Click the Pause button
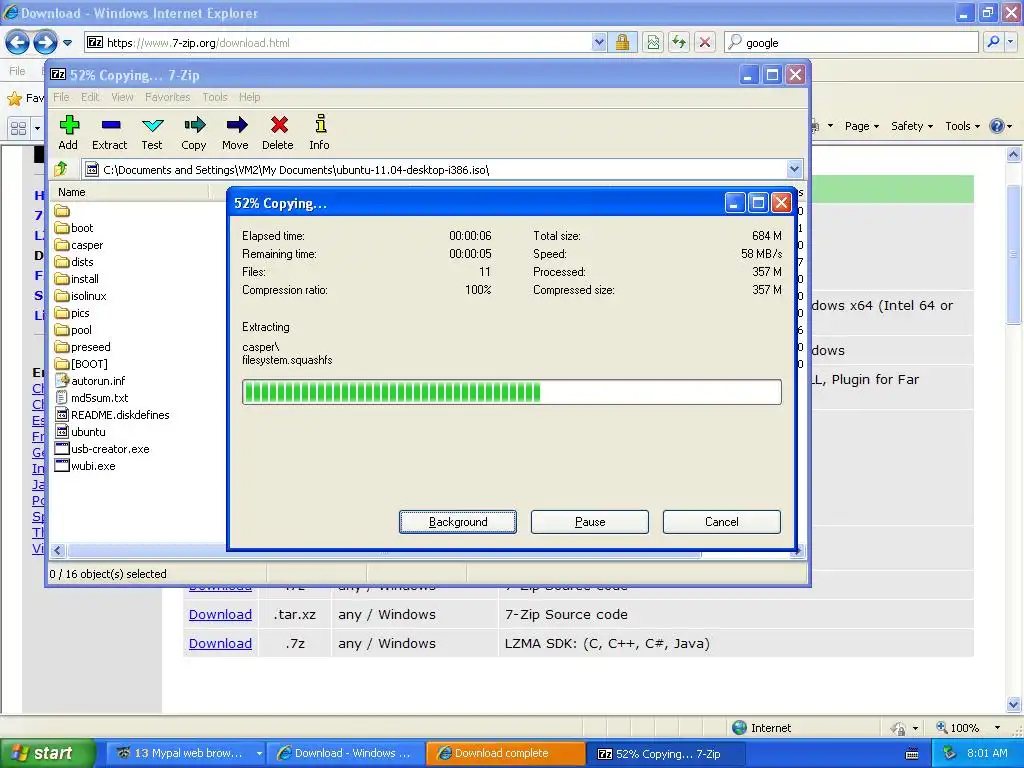The width and height of the screenshot is (1024, 768). (590, 522)
